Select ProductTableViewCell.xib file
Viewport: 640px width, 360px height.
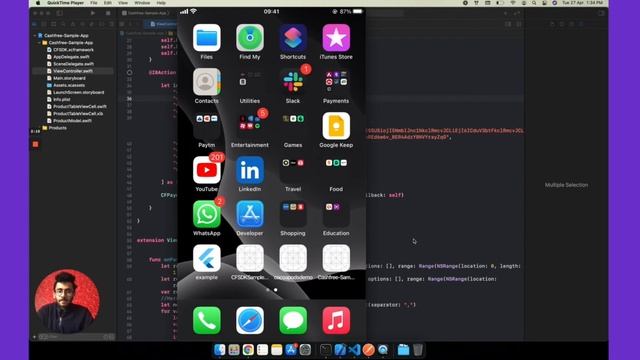tap(78, 113)
